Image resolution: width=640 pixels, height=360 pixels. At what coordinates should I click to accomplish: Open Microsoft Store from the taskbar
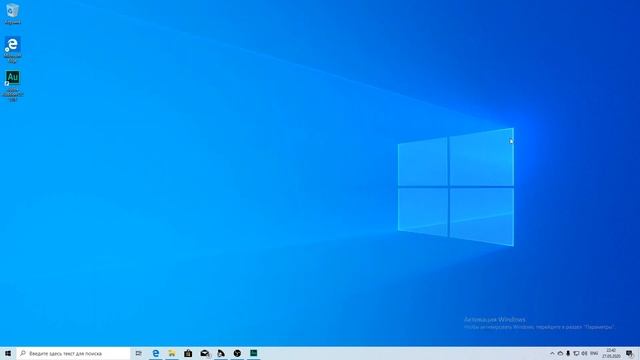(188, 353)
